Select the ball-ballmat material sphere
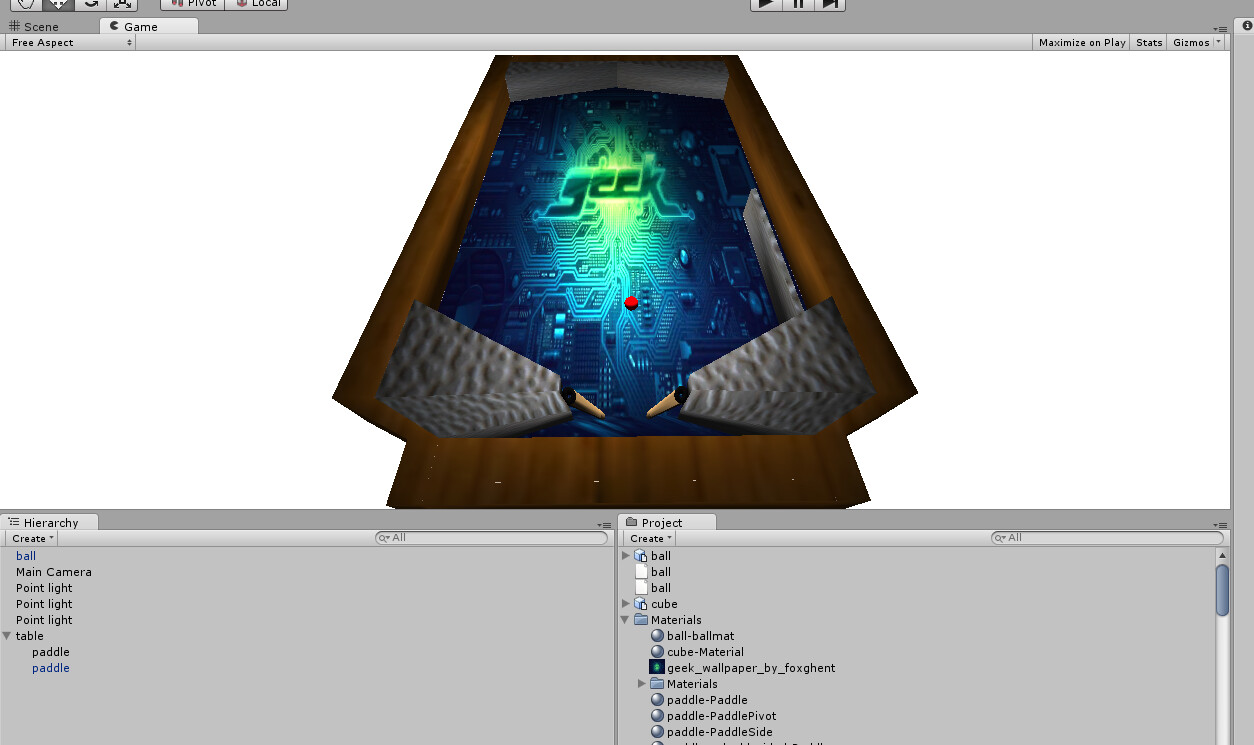This screenshot has width=1254, height=745. point(657,636)
